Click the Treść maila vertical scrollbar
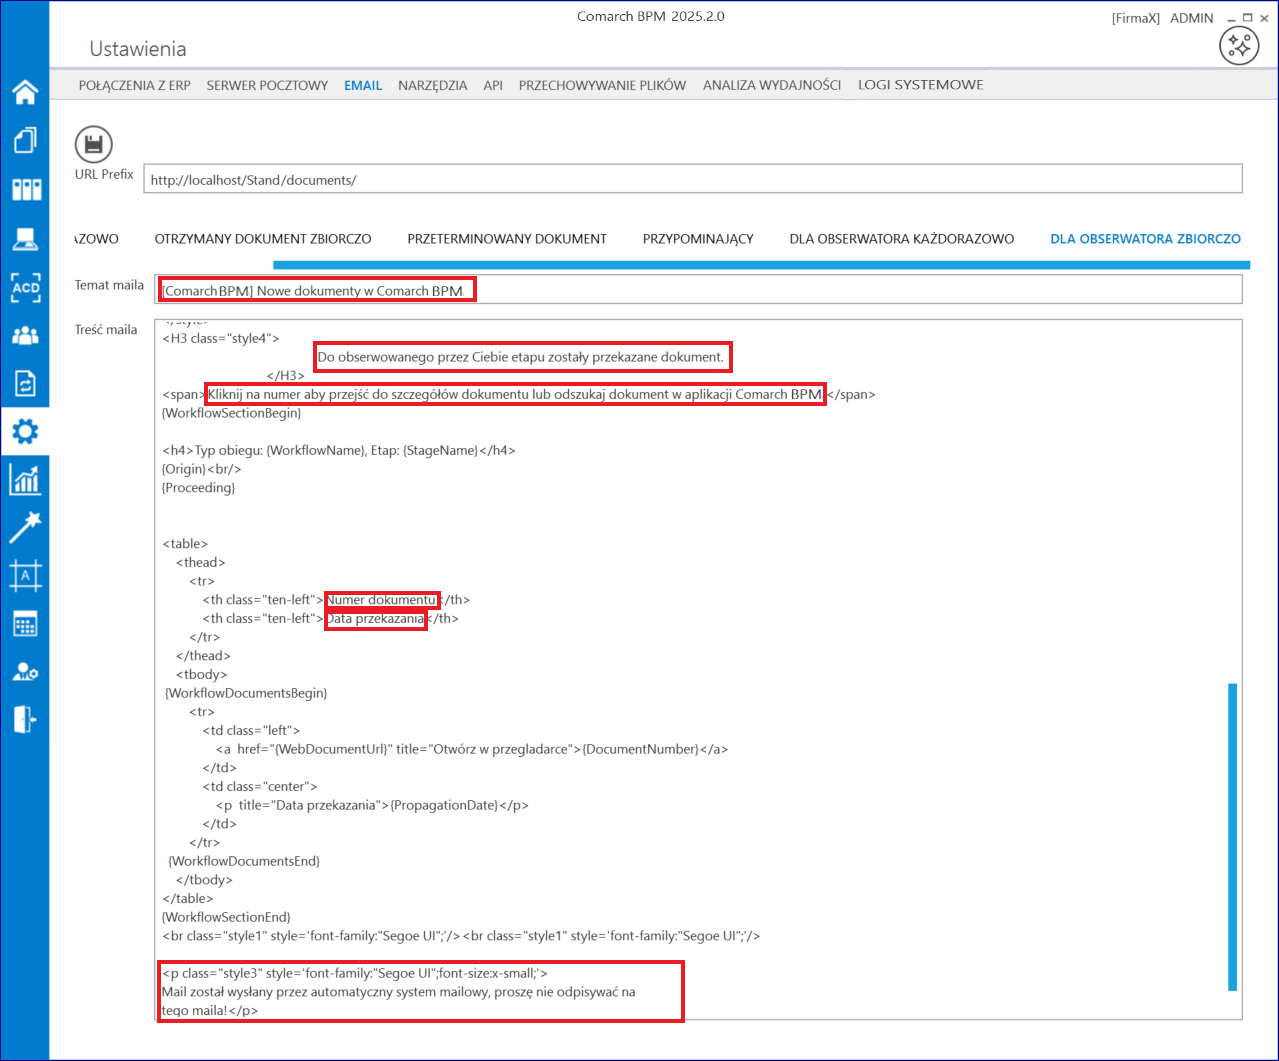 click(1233, 837)
